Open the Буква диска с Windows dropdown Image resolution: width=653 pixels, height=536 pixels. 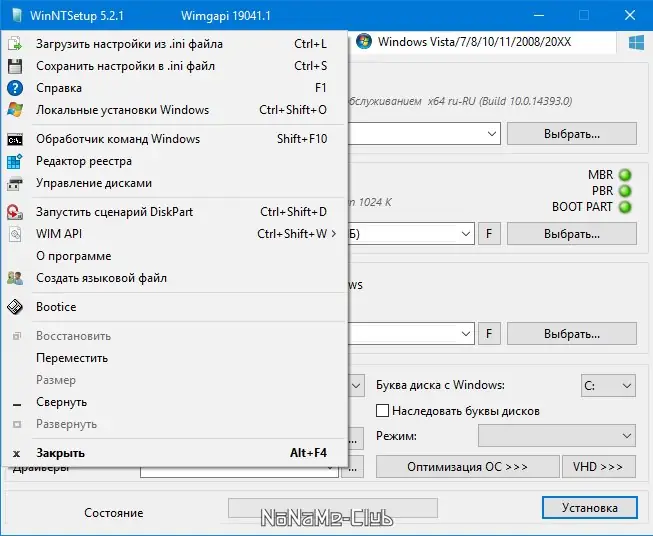[x=608, y=386]
